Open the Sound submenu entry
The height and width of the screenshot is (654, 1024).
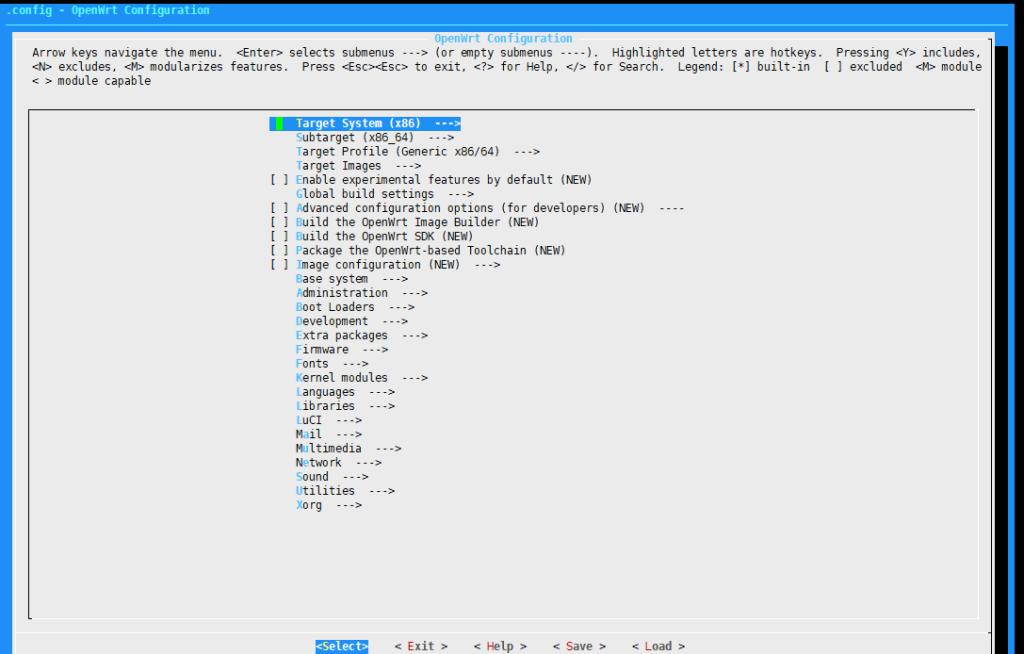[332, 477]
